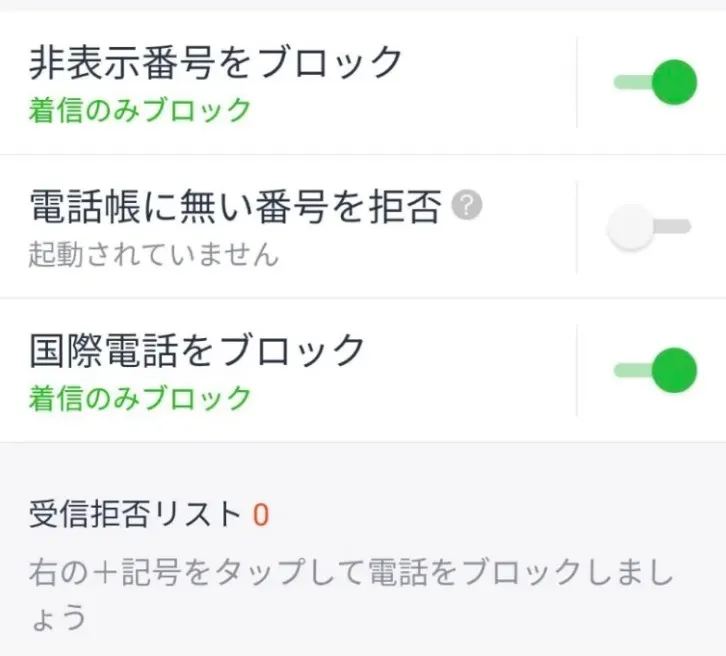
Task: Click the orange 0 count
Action: click(261, 516)
